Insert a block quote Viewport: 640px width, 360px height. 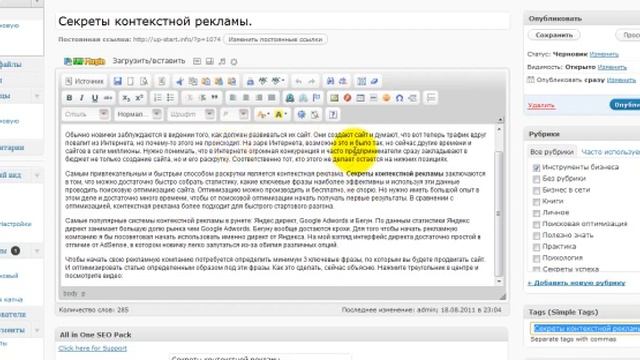click(215, 98)
